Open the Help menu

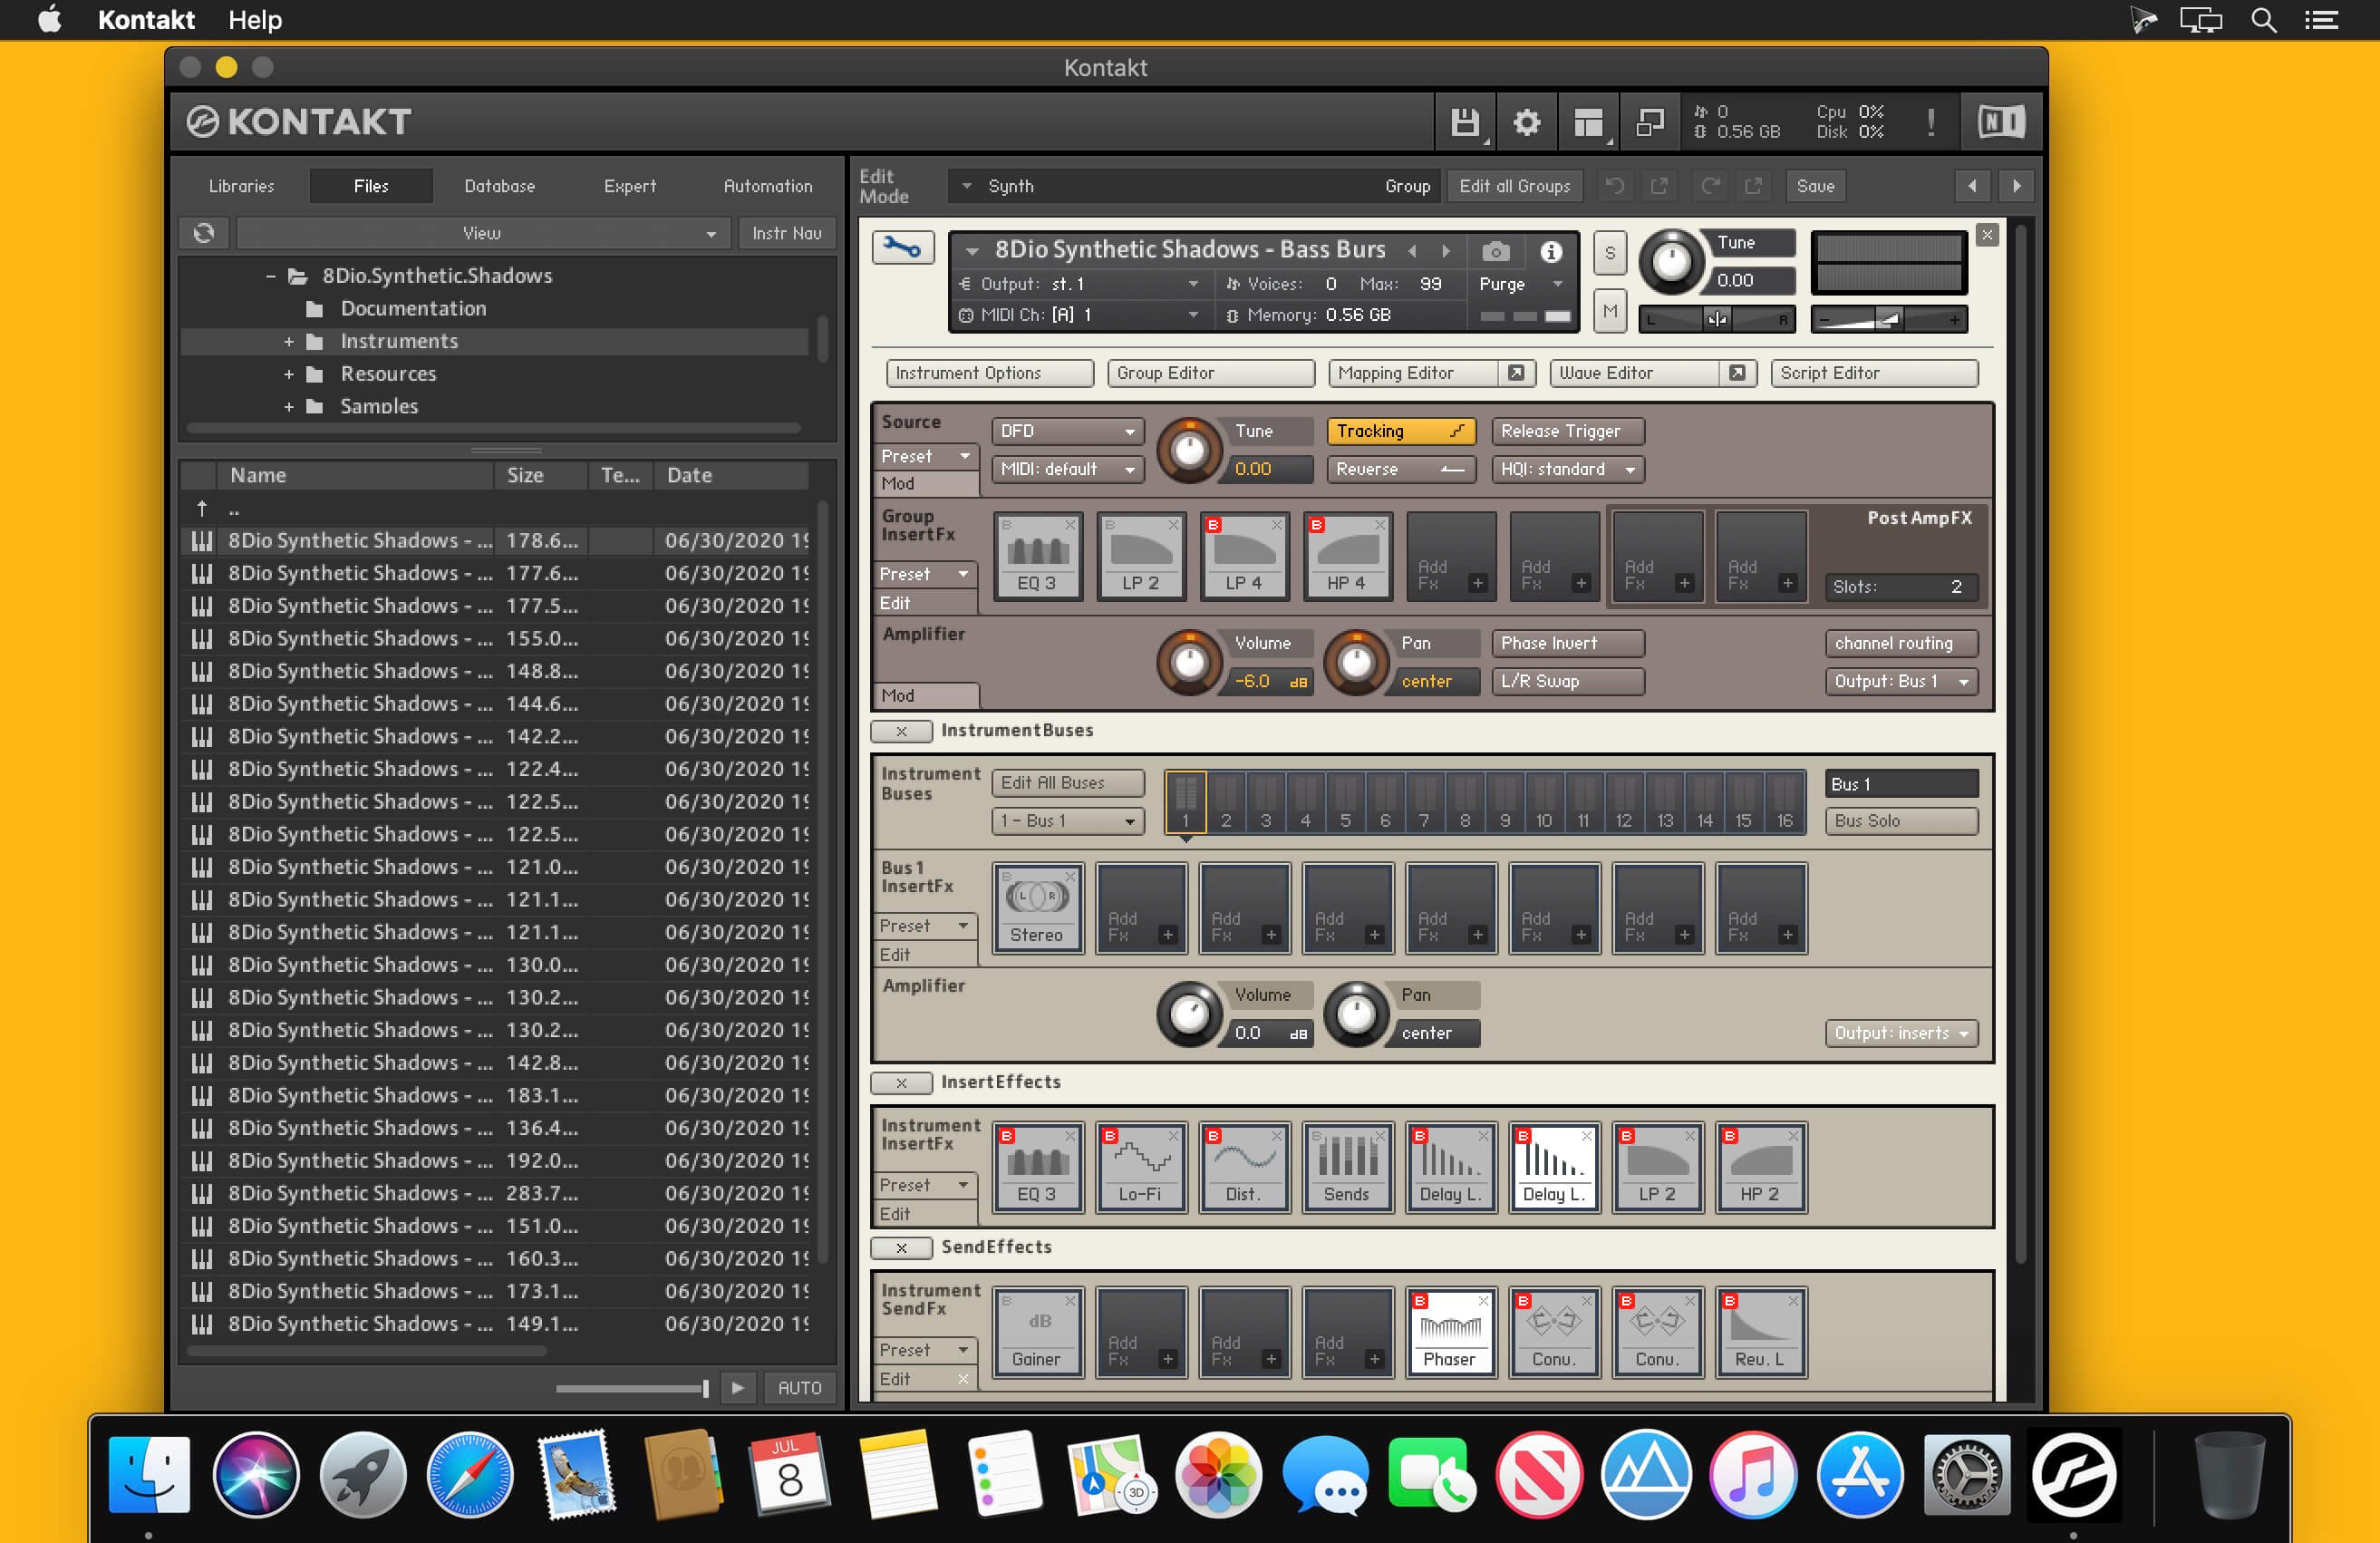(255, 20)
